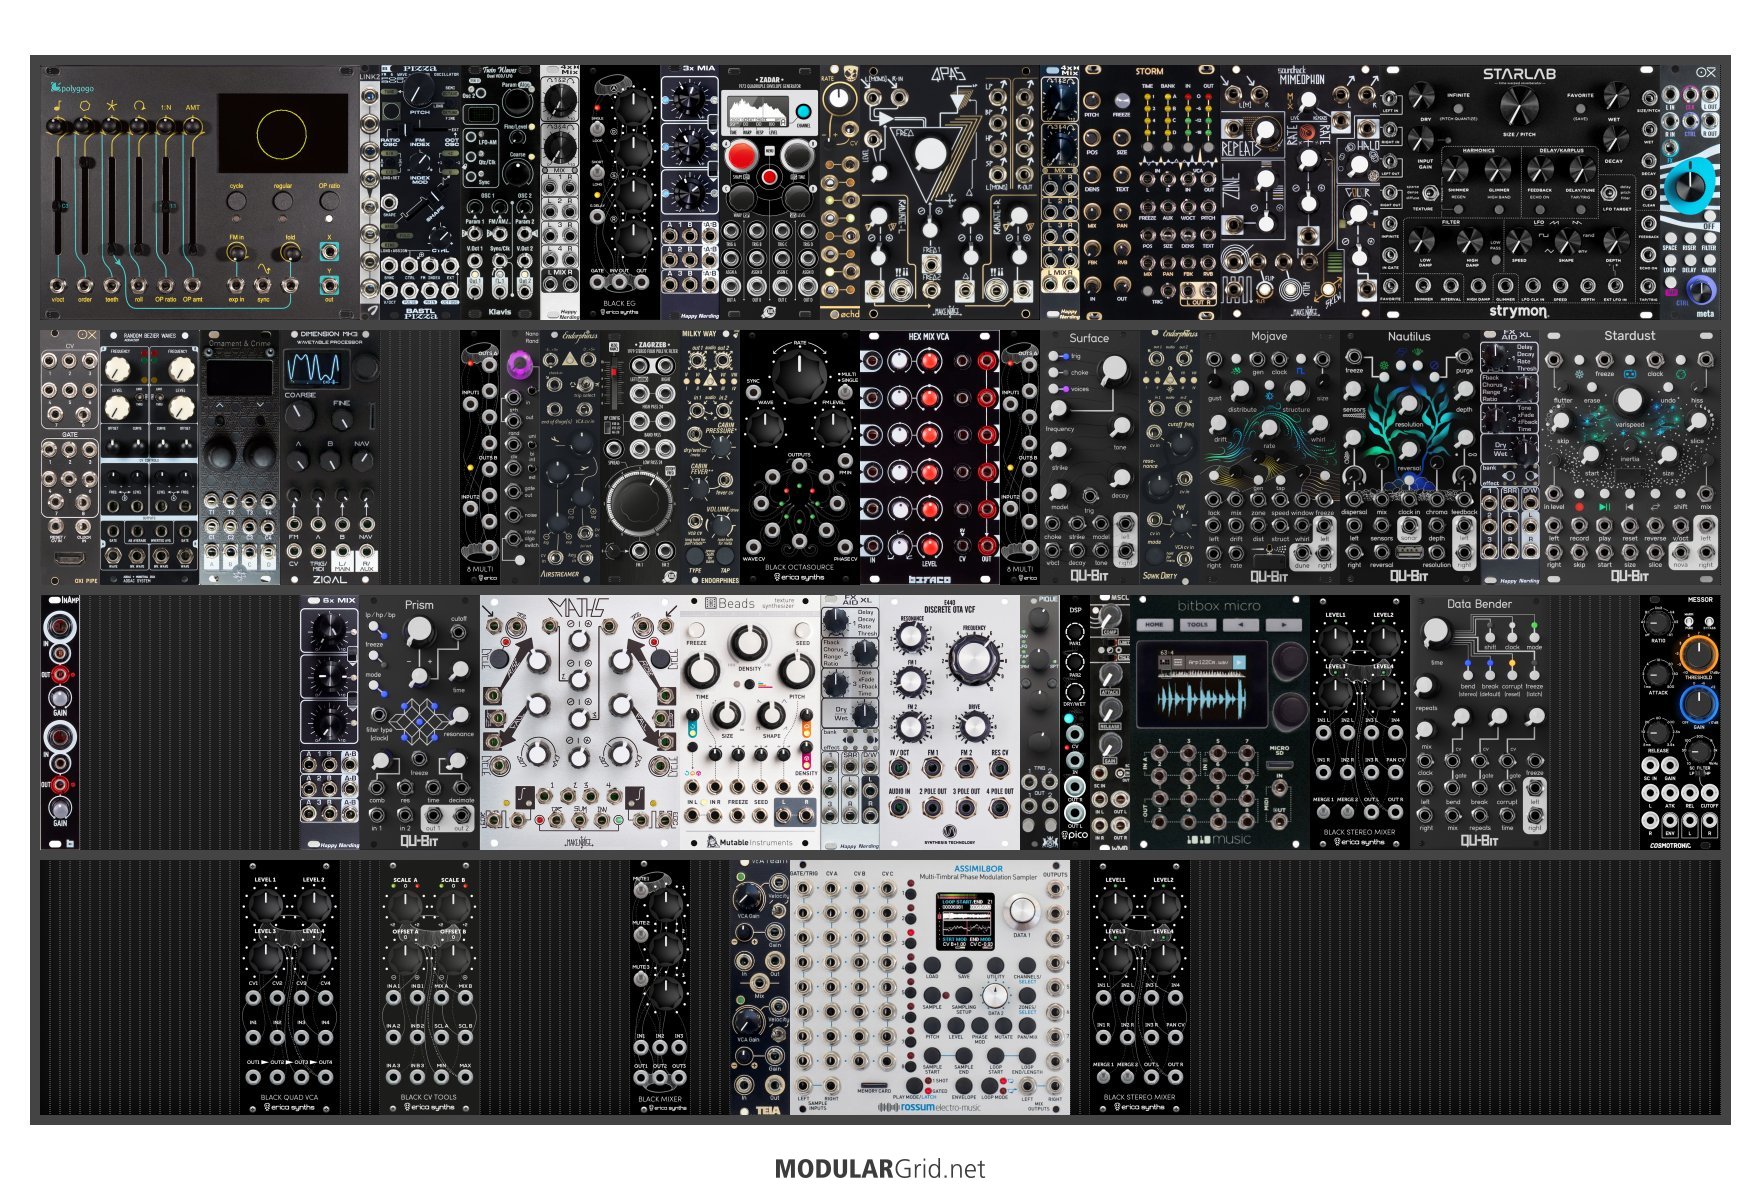Viewport: 1761px width, 1190px height.
Task: Click the polygogo X output jack
Action: pyautogui.click(x=329, y=252)
